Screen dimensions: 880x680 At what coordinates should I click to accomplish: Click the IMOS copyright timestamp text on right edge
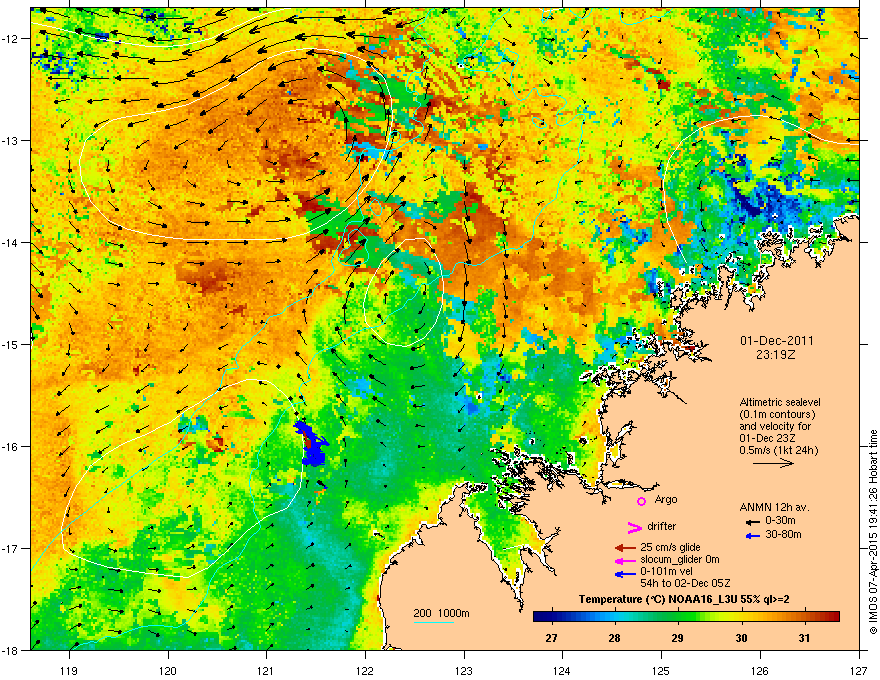tap(873, 532)
